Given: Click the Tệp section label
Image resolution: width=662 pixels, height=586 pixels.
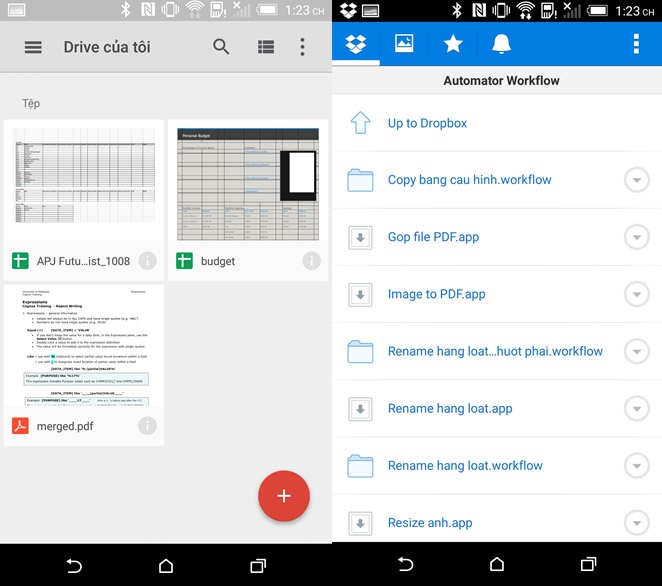Looking at the screenshot, I should (31, 103).
